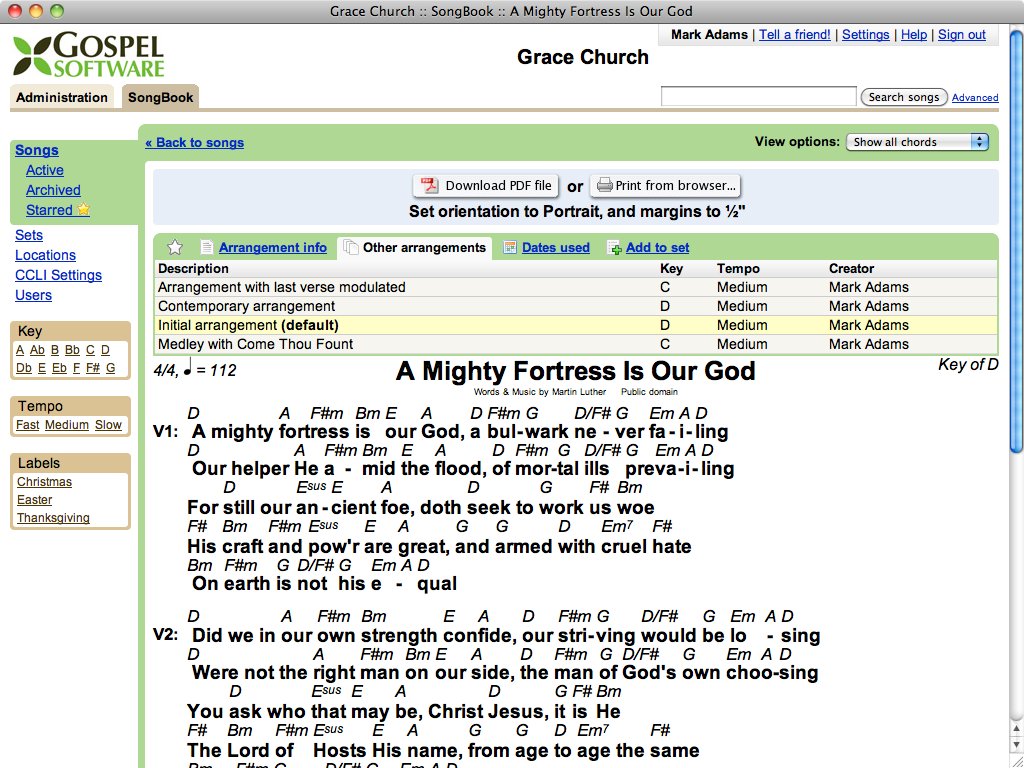
Task: Go back via Back to songs link
Action: (195, 142)
